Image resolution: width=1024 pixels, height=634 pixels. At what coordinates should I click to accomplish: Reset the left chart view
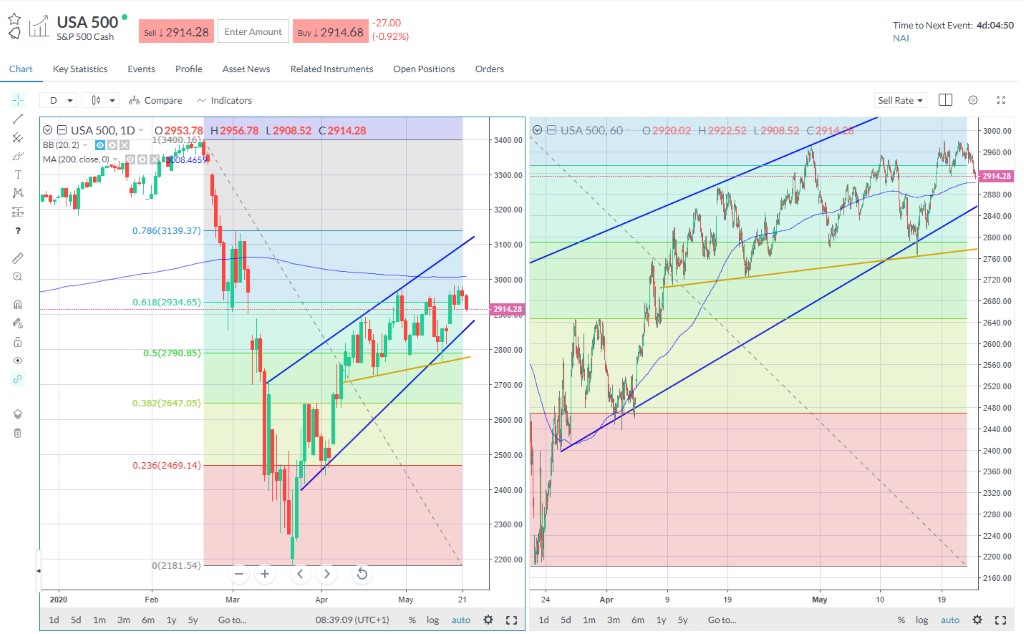(x=362, y=574)
